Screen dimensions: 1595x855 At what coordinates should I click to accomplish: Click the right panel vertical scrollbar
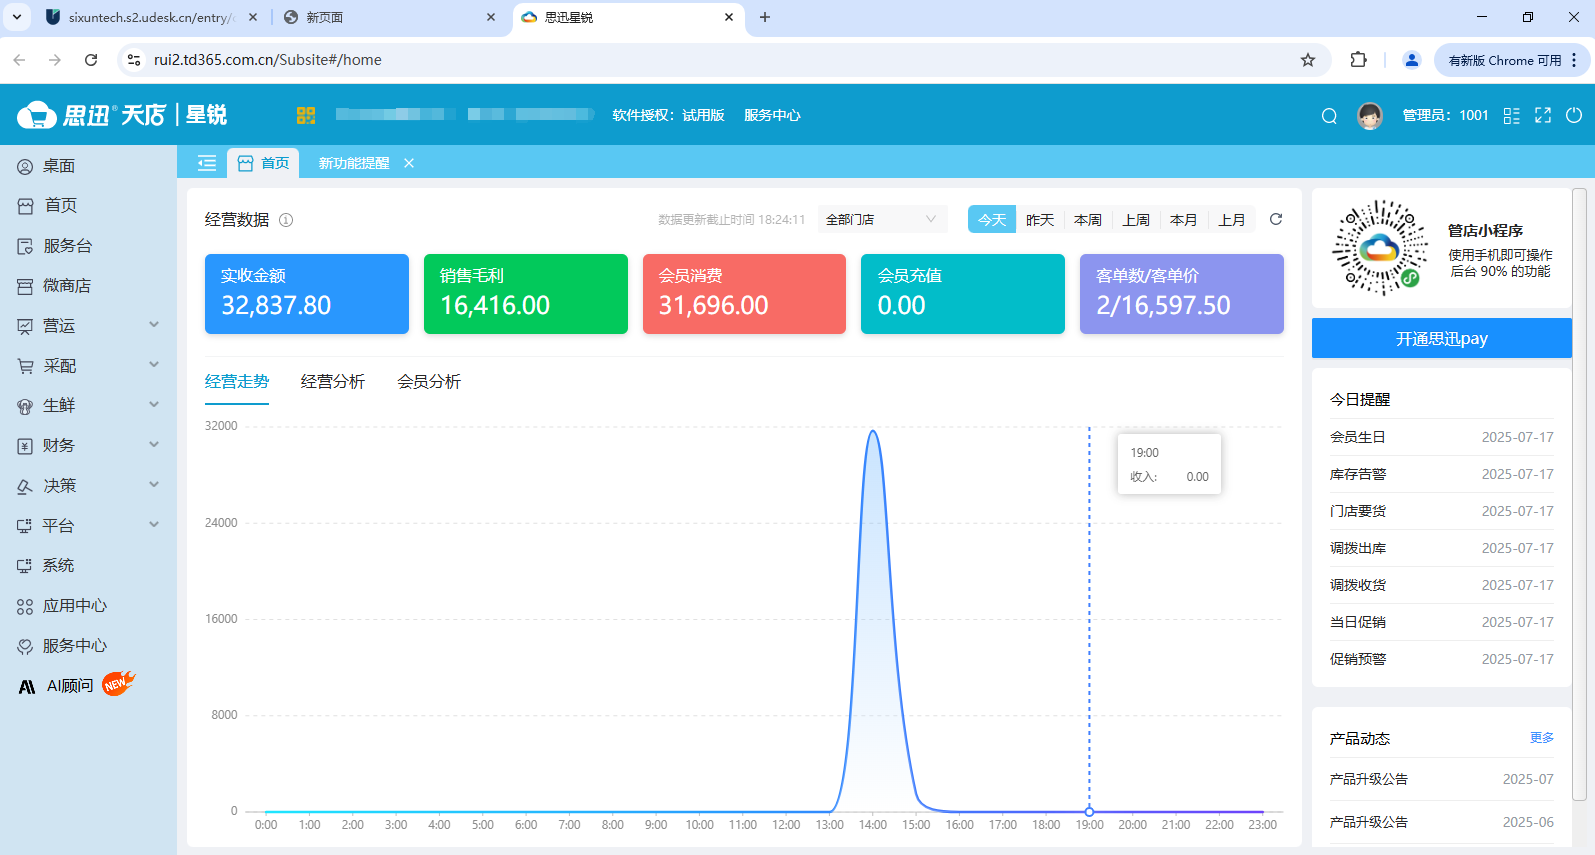(1579, 494)
